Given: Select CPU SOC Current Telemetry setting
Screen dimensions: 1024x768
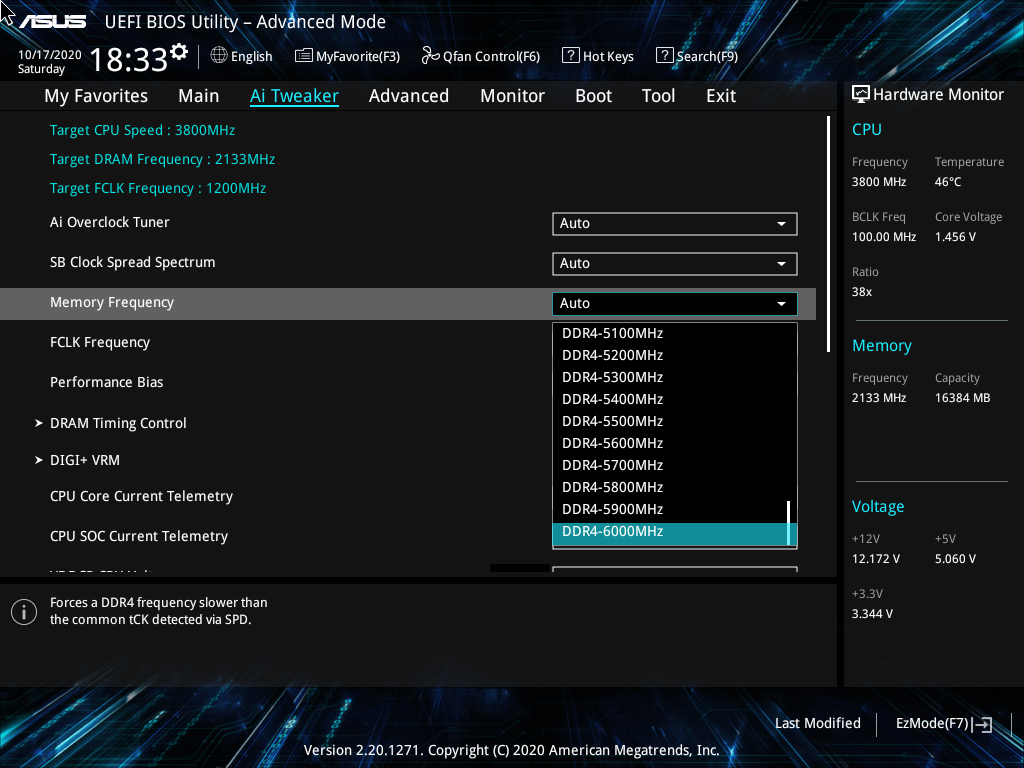Looking at the screenshot, I should (x=139, y=536).
